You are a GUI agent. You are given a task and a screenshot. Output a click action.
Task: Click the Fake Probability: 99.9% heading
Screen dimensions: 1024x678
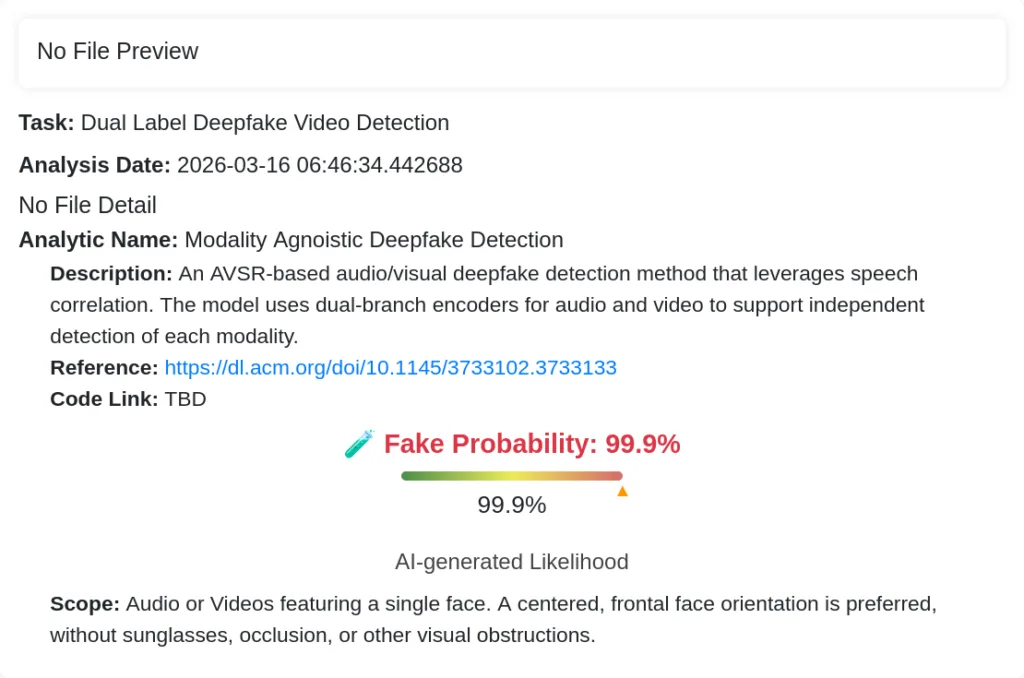coord(532,444)
